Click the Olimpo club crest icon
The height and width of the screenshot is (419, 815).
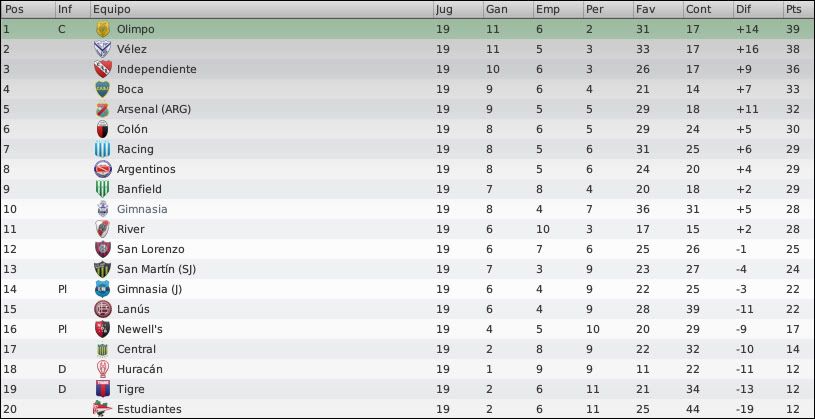tap(102, 29)
